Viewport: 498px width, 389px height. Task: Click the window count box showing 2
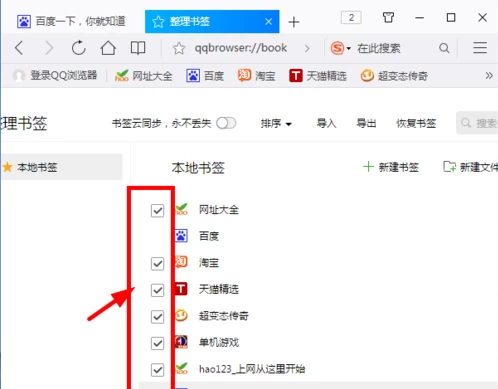tap(351, 17)
